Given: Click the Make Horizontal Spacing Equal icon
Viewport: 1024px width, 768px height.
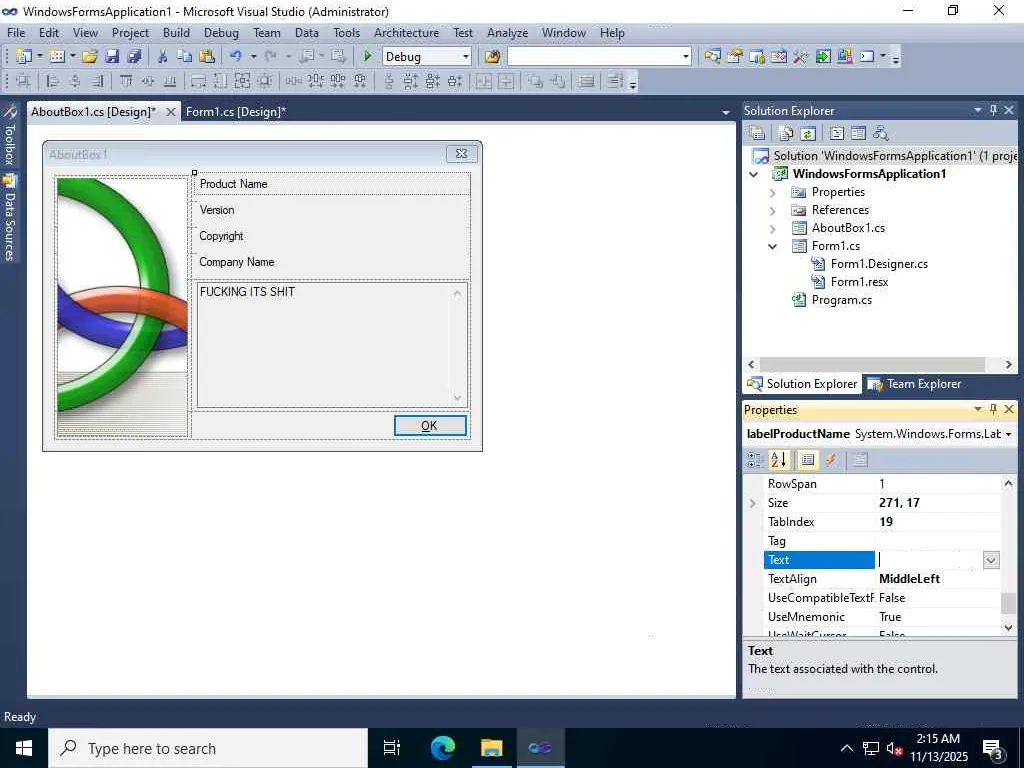Looking at the screenshot, I should pyautogui.click(x=293, y=82).
